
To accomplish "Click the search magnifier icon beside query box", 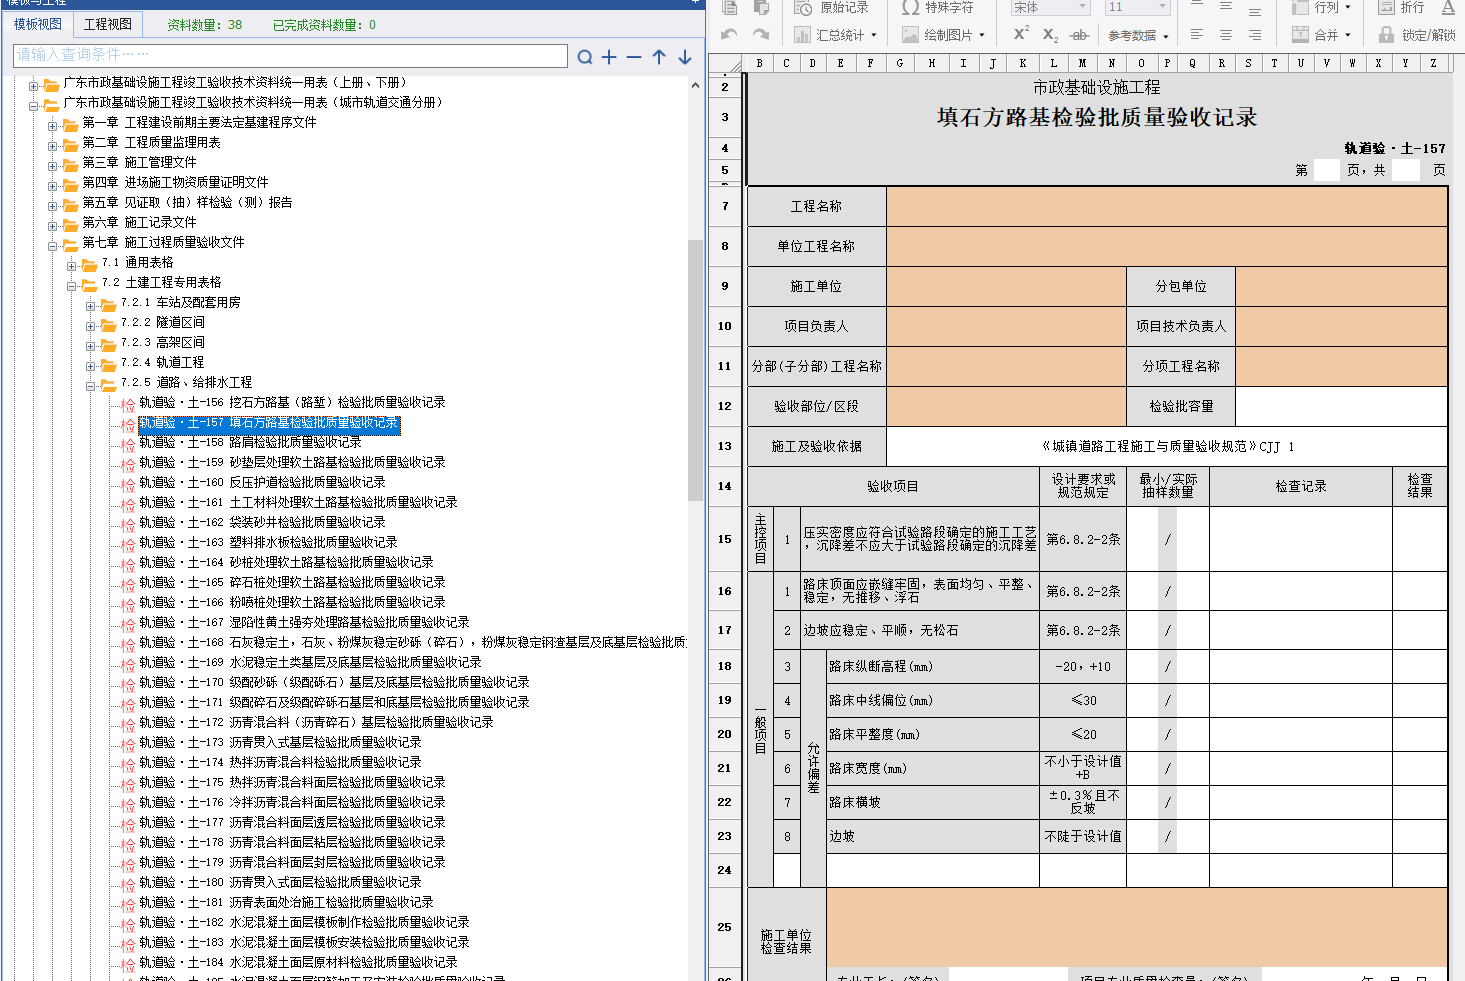I will click(x=585, y=57).
